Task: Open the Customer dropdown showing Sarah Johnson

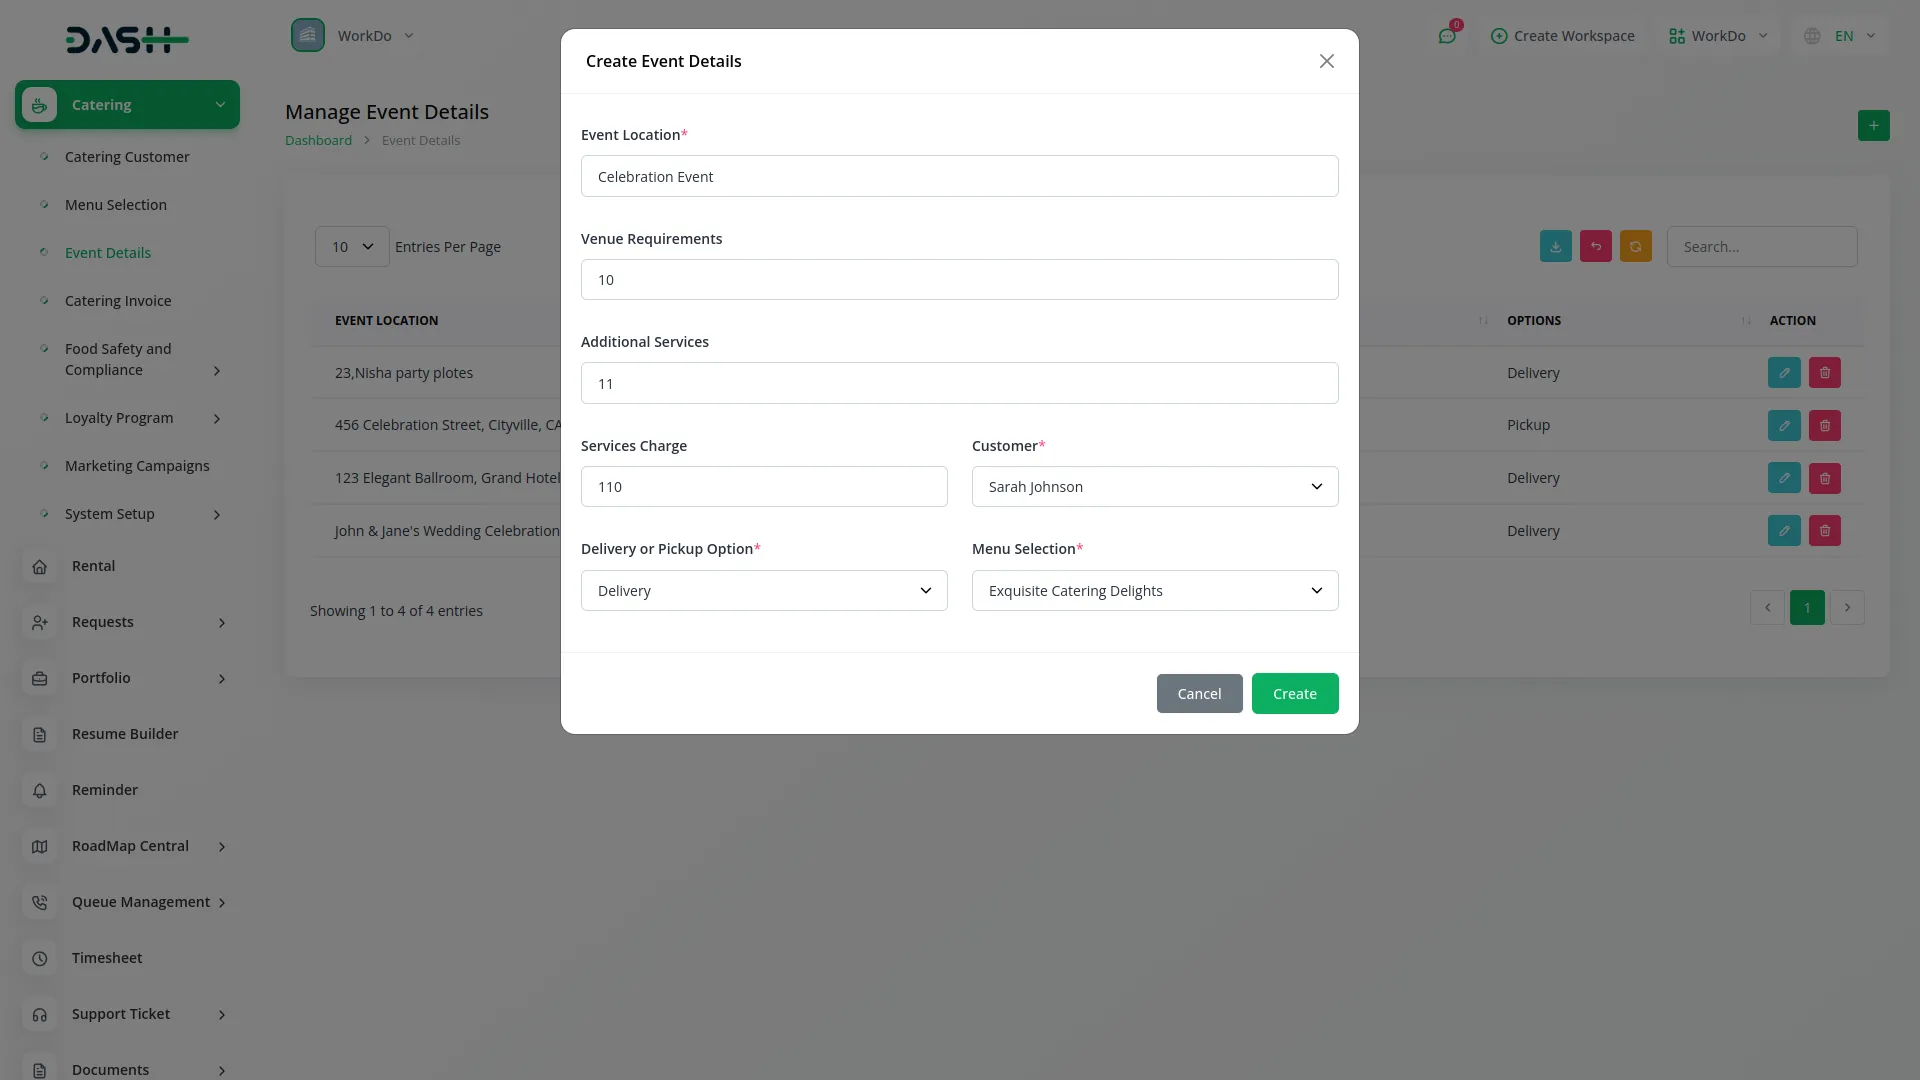Action: click(1154, 487)
